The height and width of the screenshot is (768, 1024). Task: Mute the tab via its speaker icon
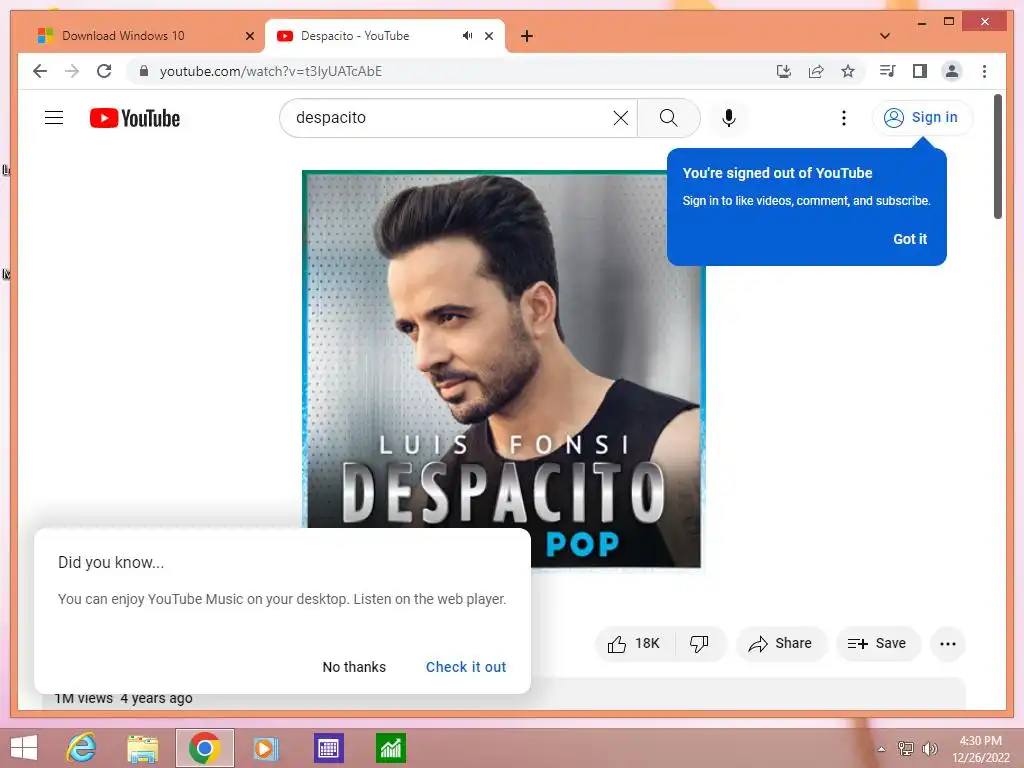click(467, 36)
